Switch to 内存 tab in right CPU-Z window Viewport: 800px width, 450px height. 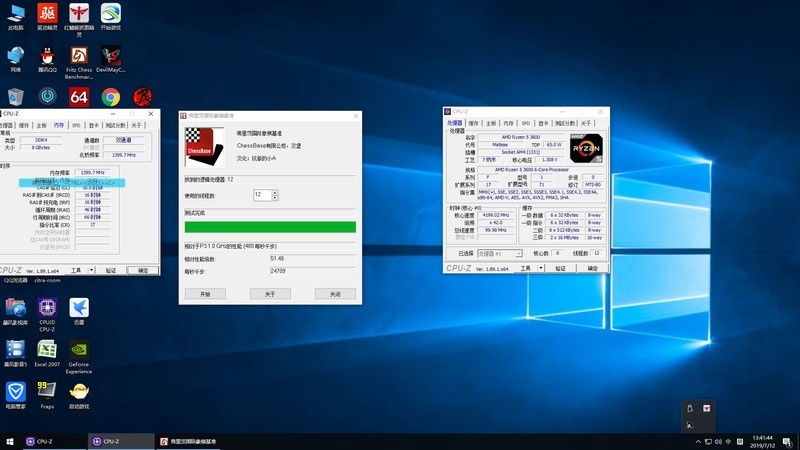pos(508,123)
